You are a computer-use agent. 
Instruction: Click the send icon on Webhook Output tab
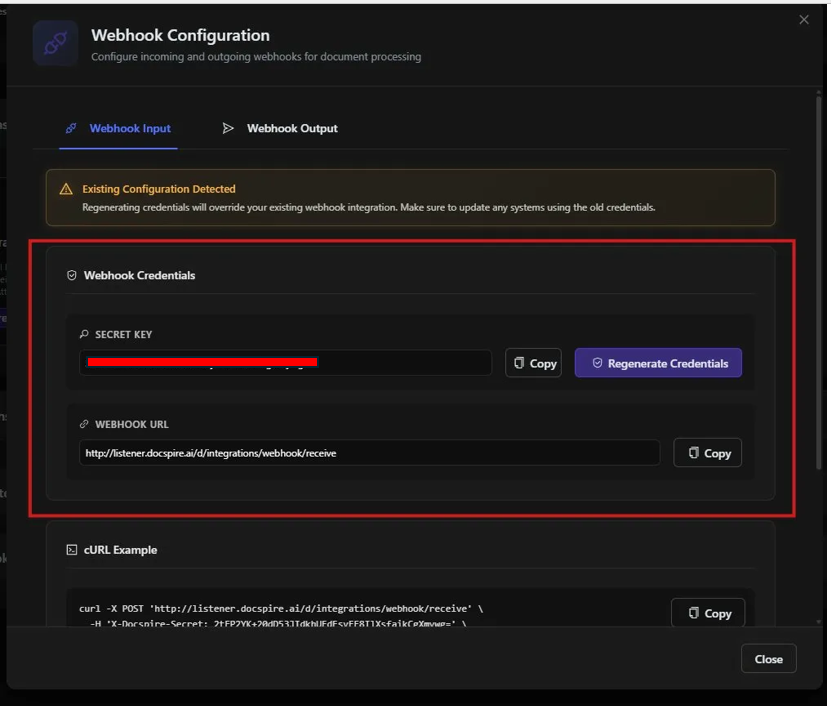[x=228, y=128]
